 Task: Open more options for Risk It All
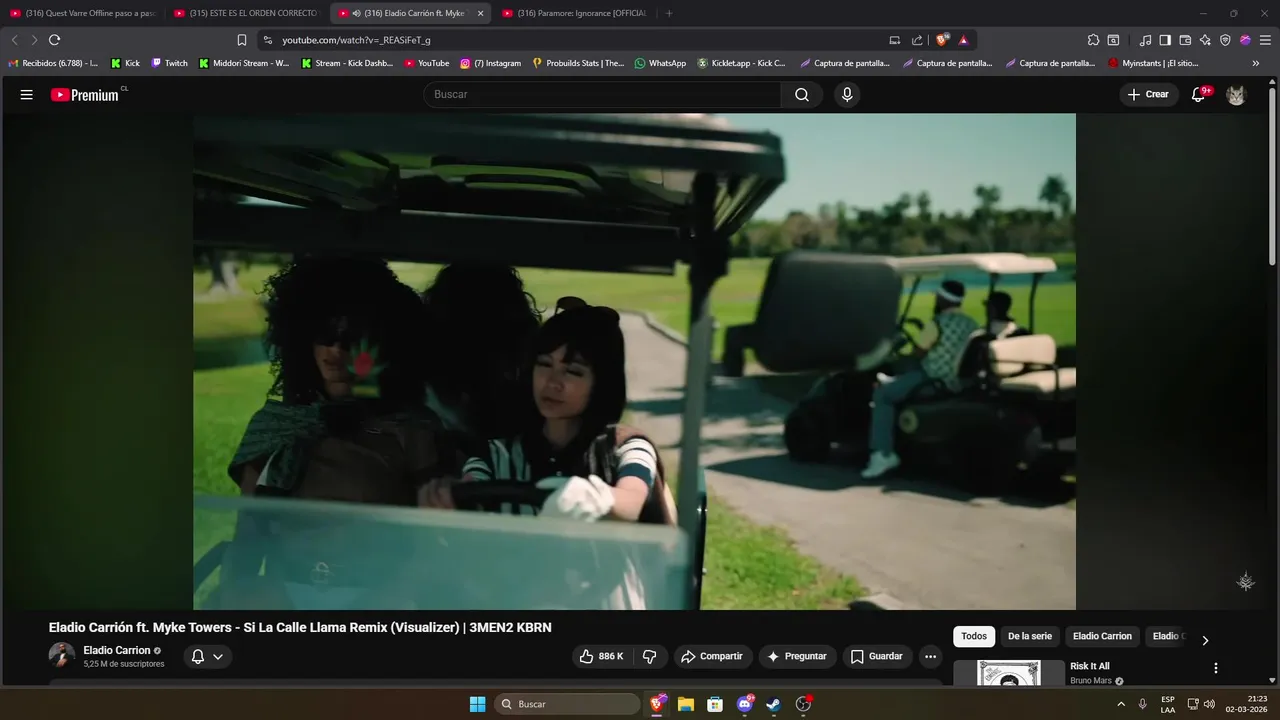(x=1216, y=668)
